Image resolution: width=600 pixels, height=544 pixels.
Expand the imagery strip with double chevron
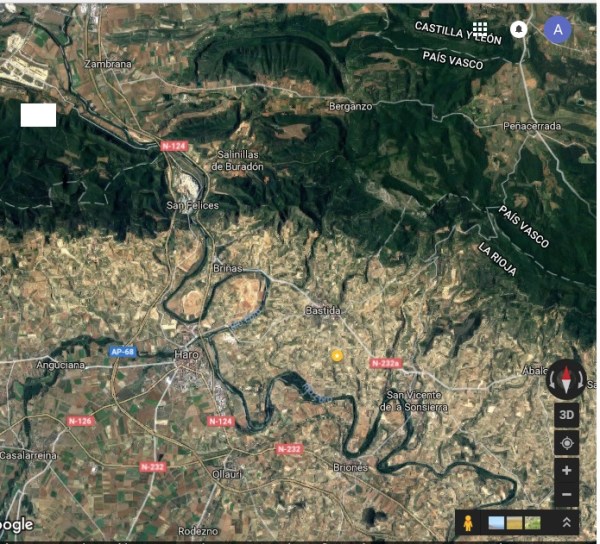click(x=566, y=522)
